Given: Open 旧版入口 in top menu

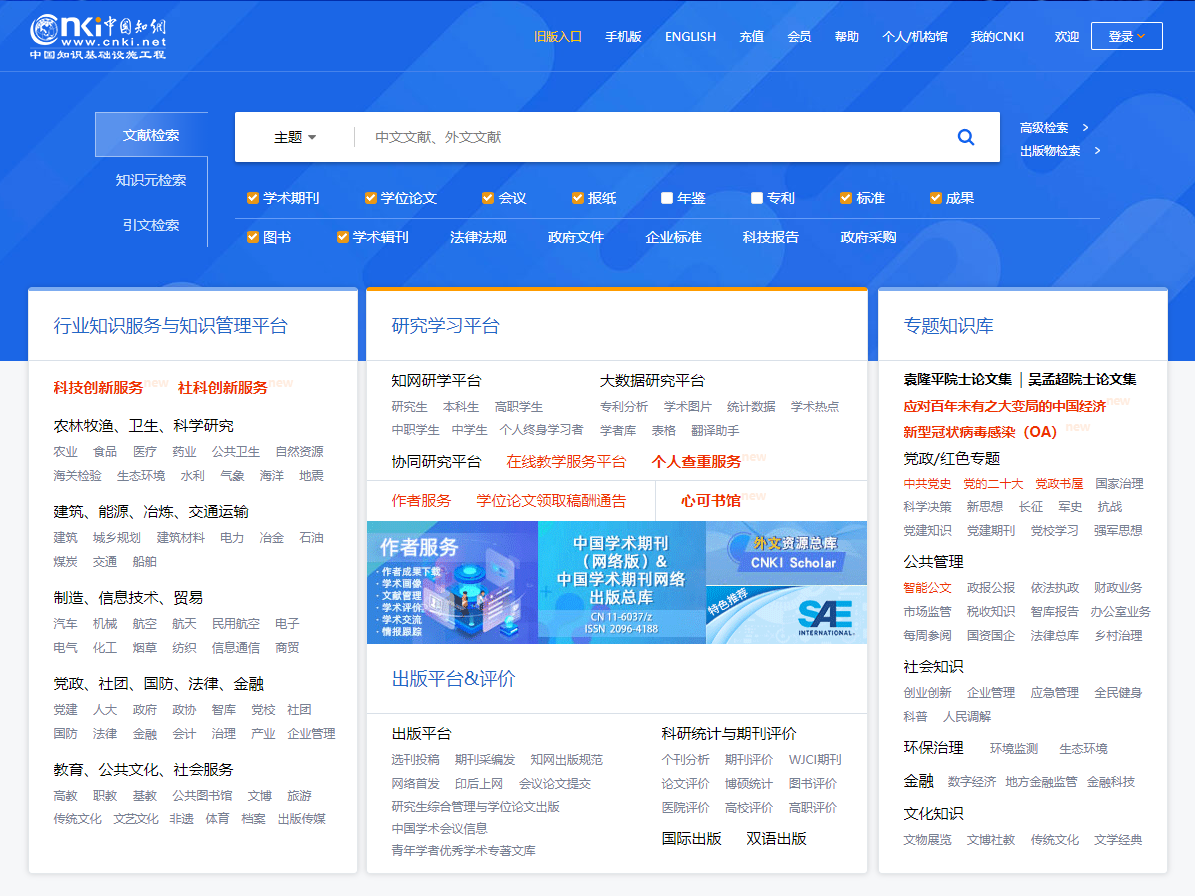Looking at the screenshot, I should point(558,37).
